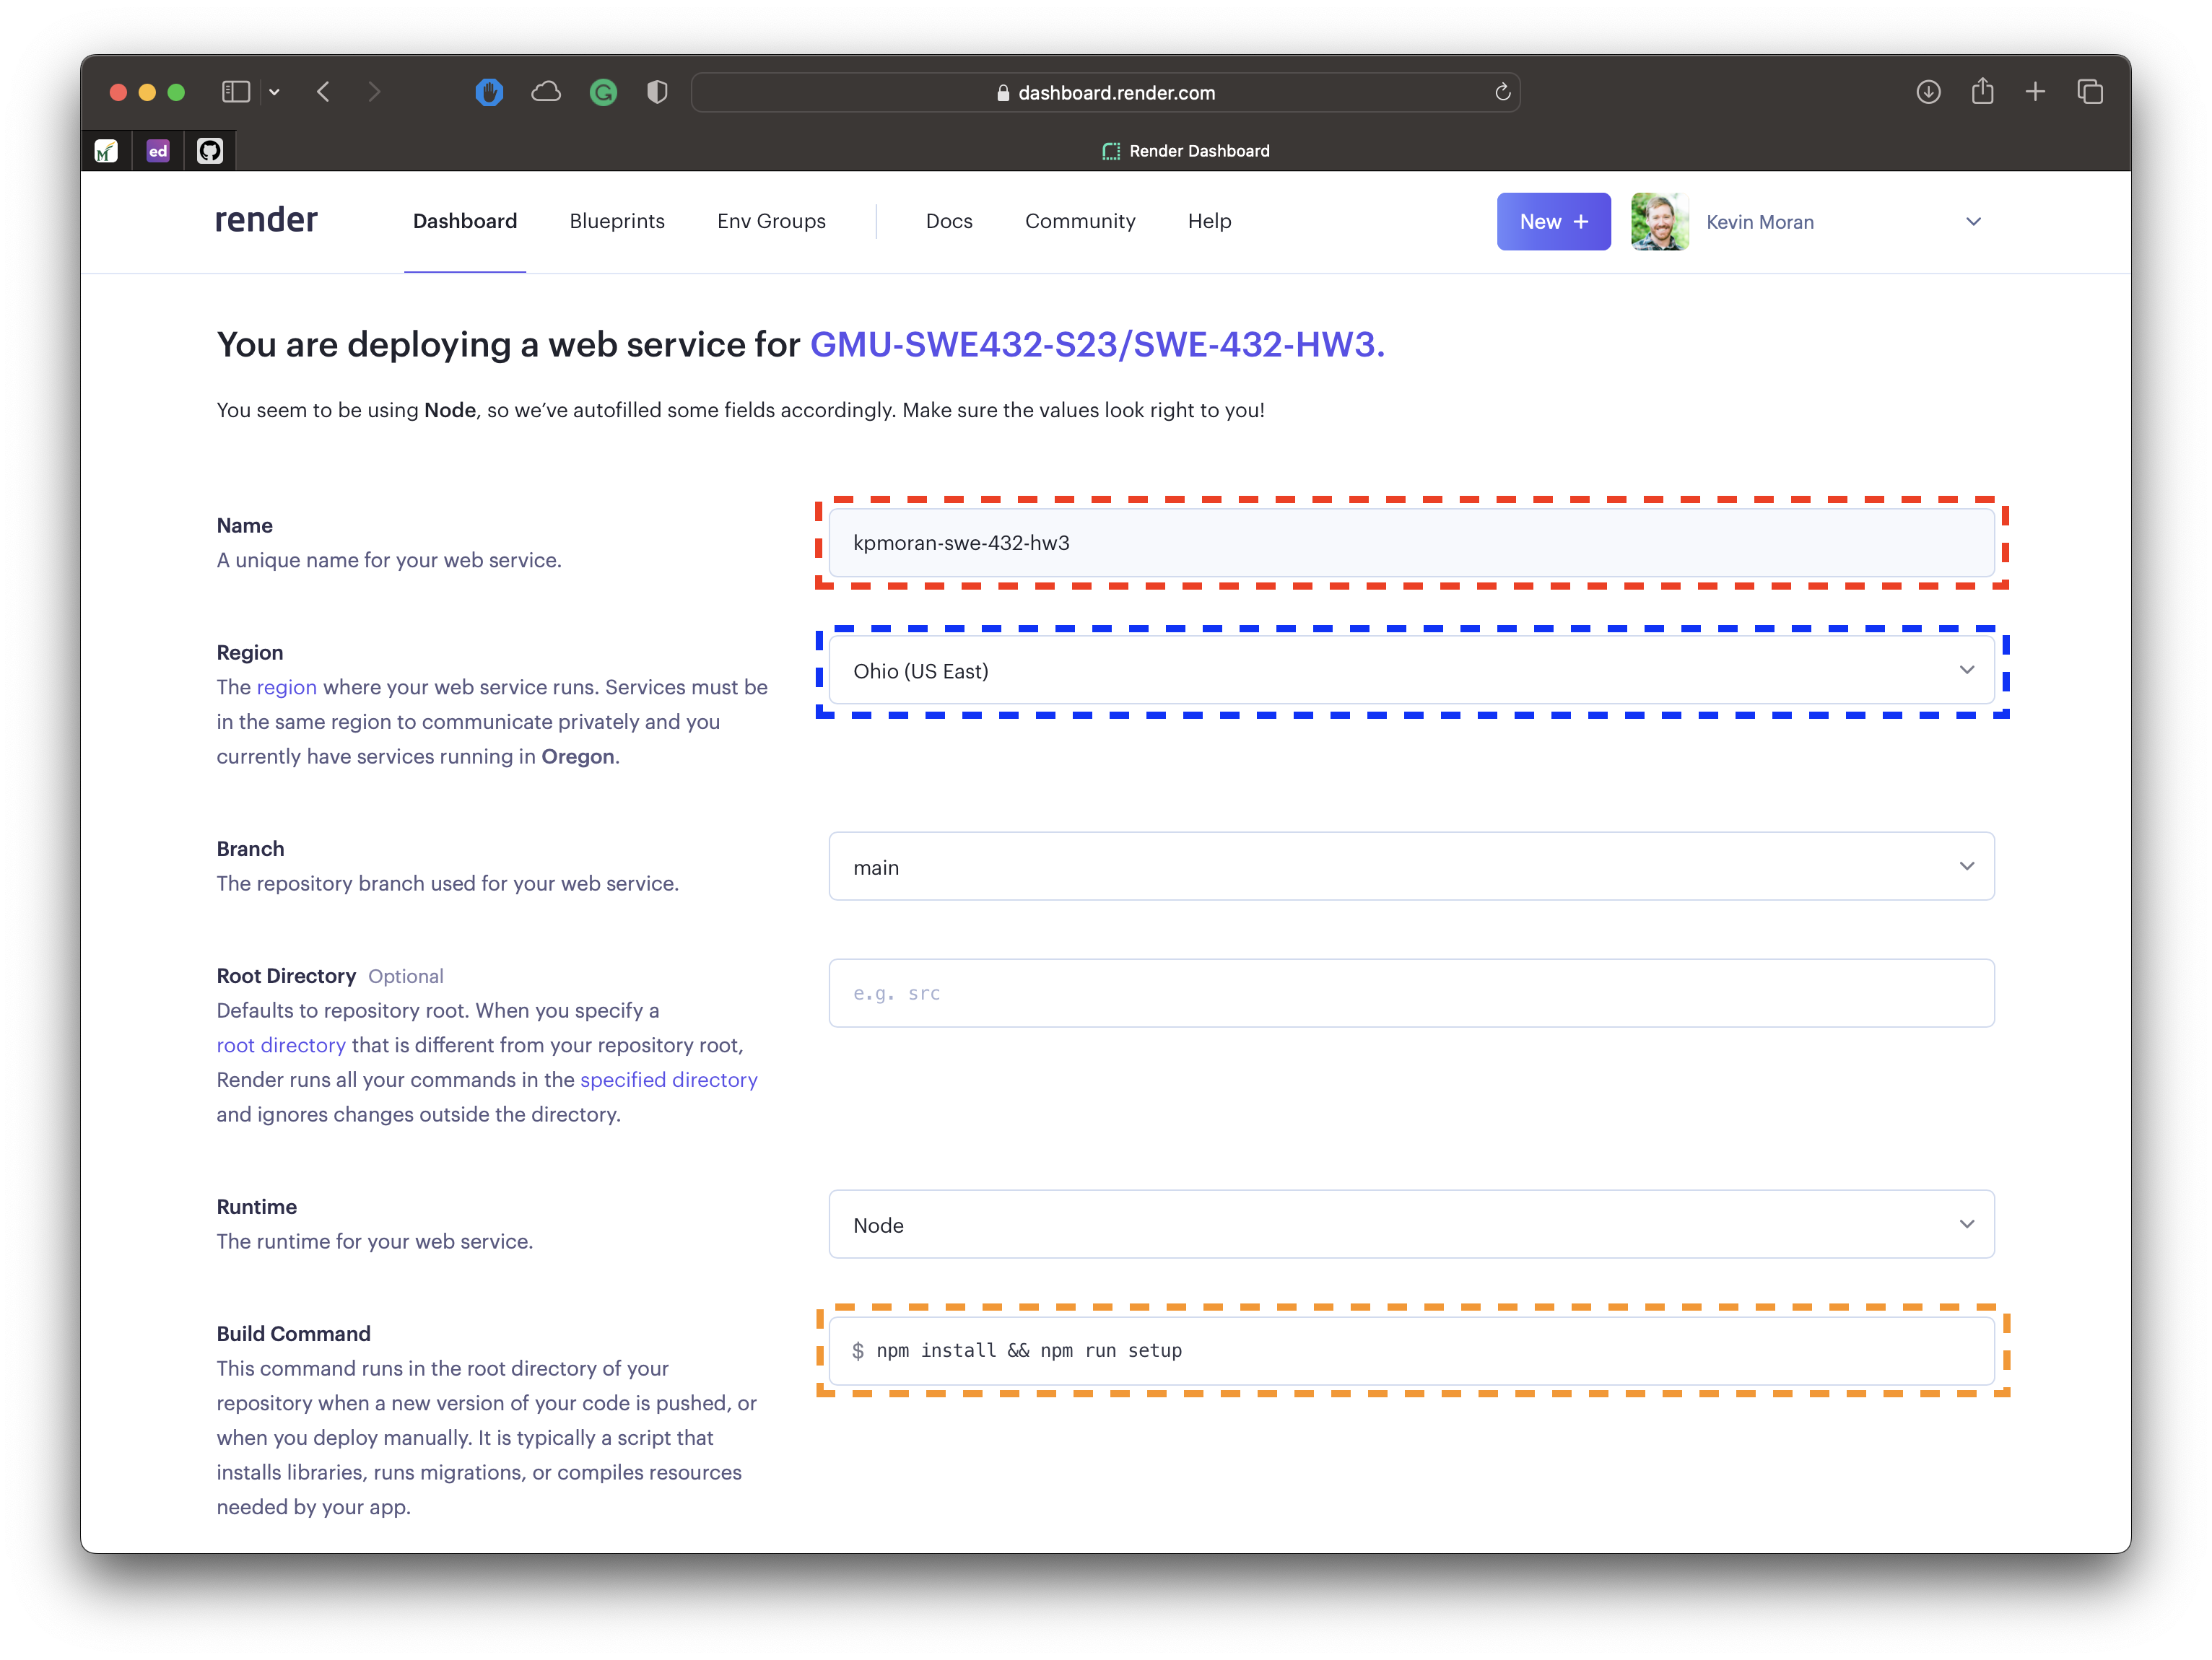The width and height of the screenshot is (2212, 1660).
Task: Click the Root Directory input field
Action: click(x=1411, y=993)
